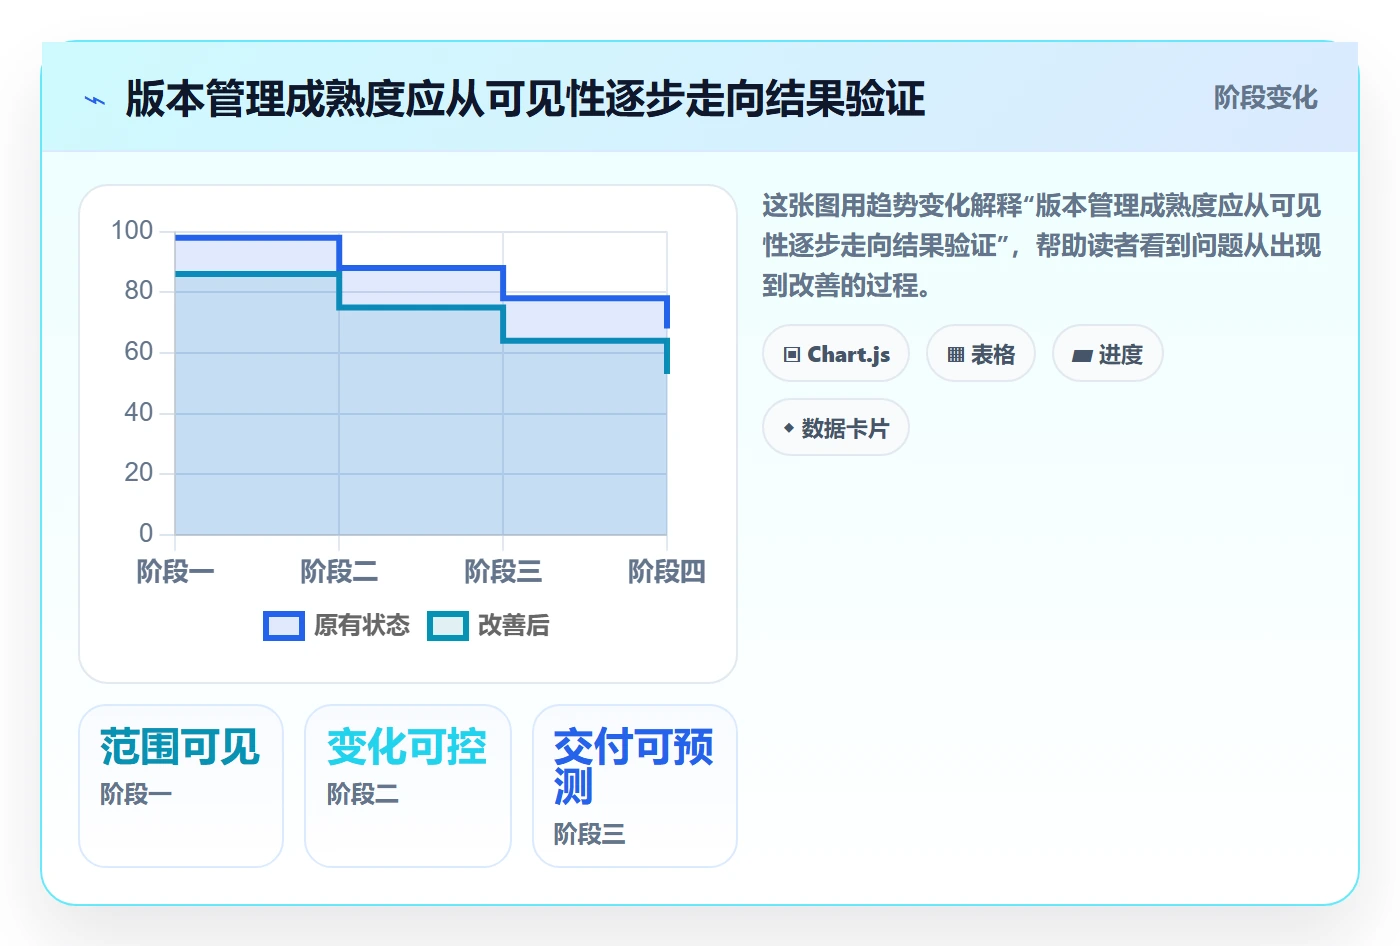Click the 原有状态 legend label
The width and height of the screenshot is (1400, 946).
362,626
